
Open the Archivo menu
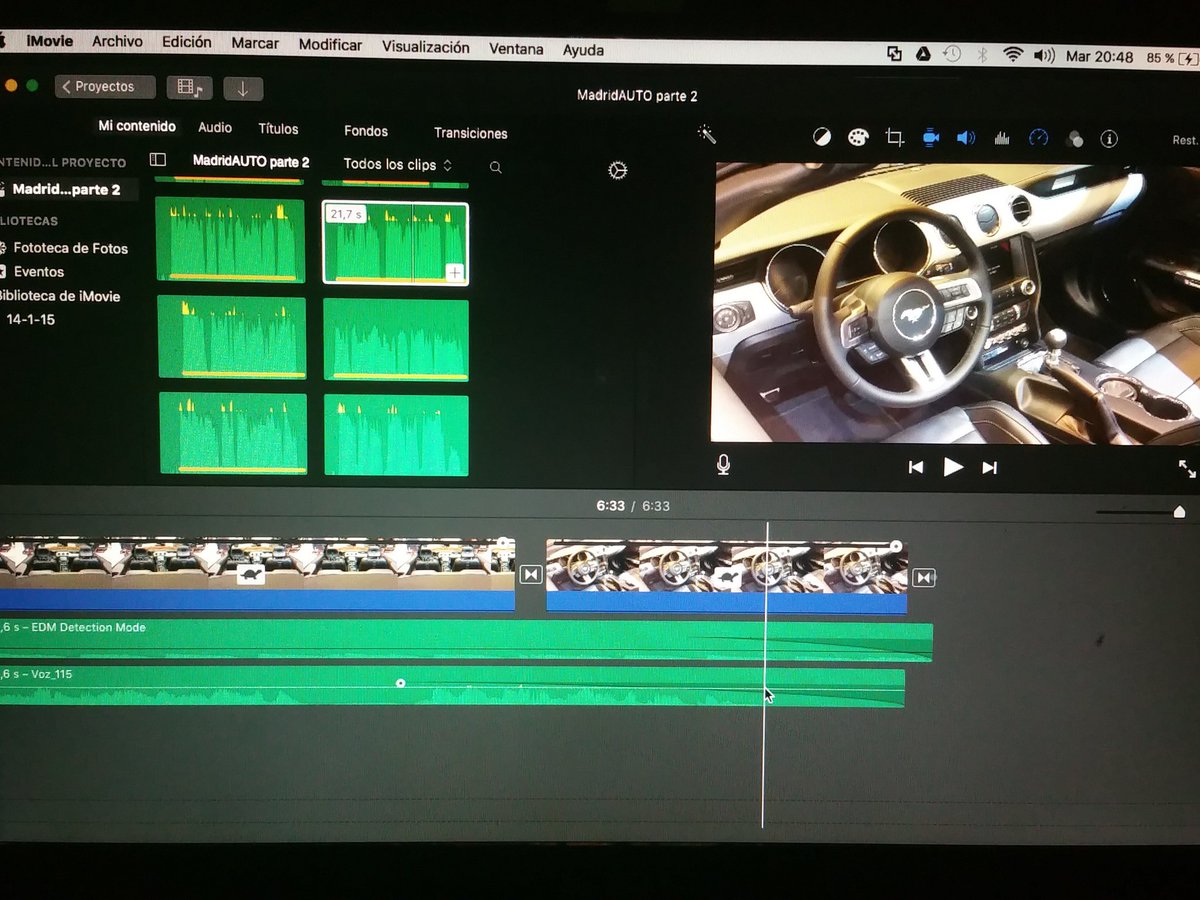coord(117,41)
